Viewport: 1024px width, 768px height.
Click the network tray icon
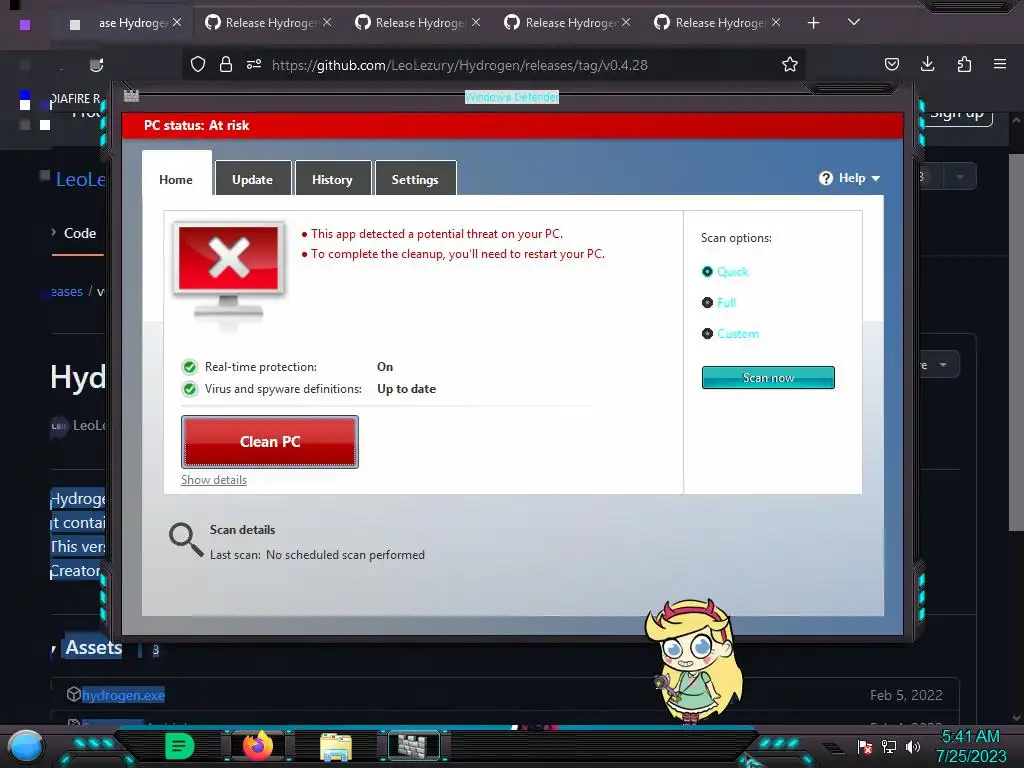pyautogui.click(x=889, y=746)
